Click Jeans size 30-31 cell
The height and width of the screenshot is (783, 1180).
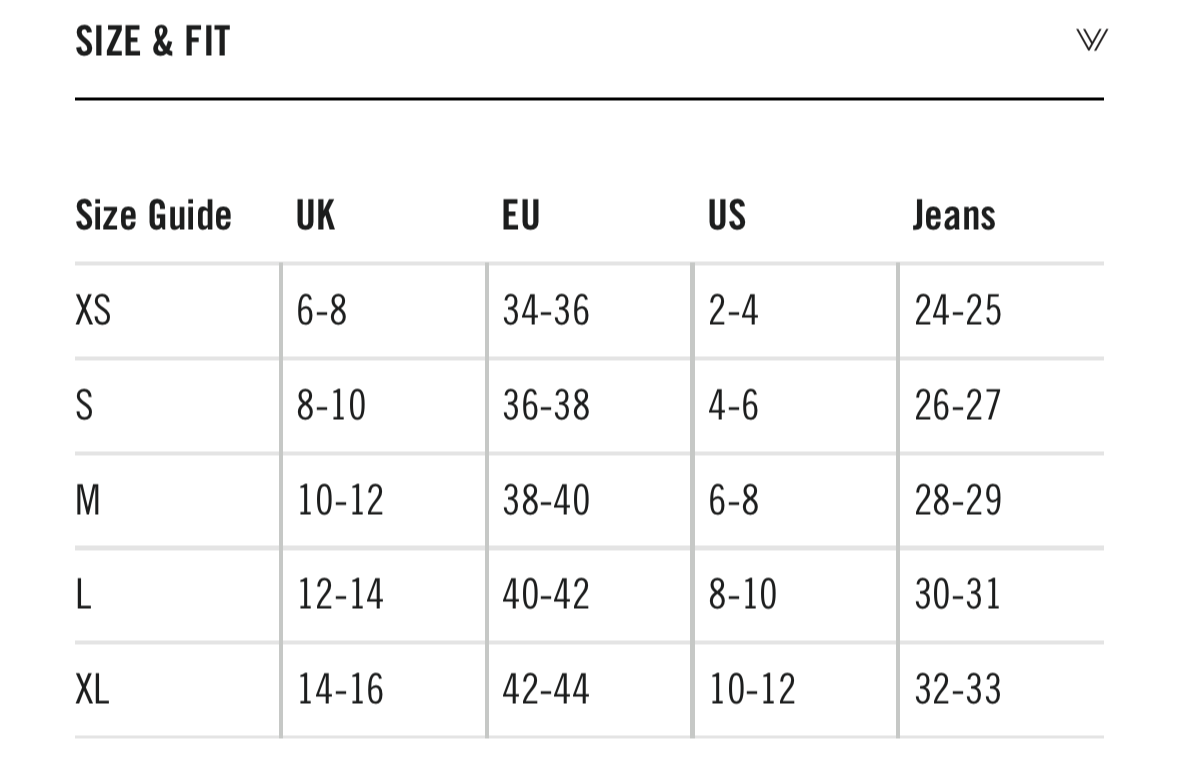957,595
